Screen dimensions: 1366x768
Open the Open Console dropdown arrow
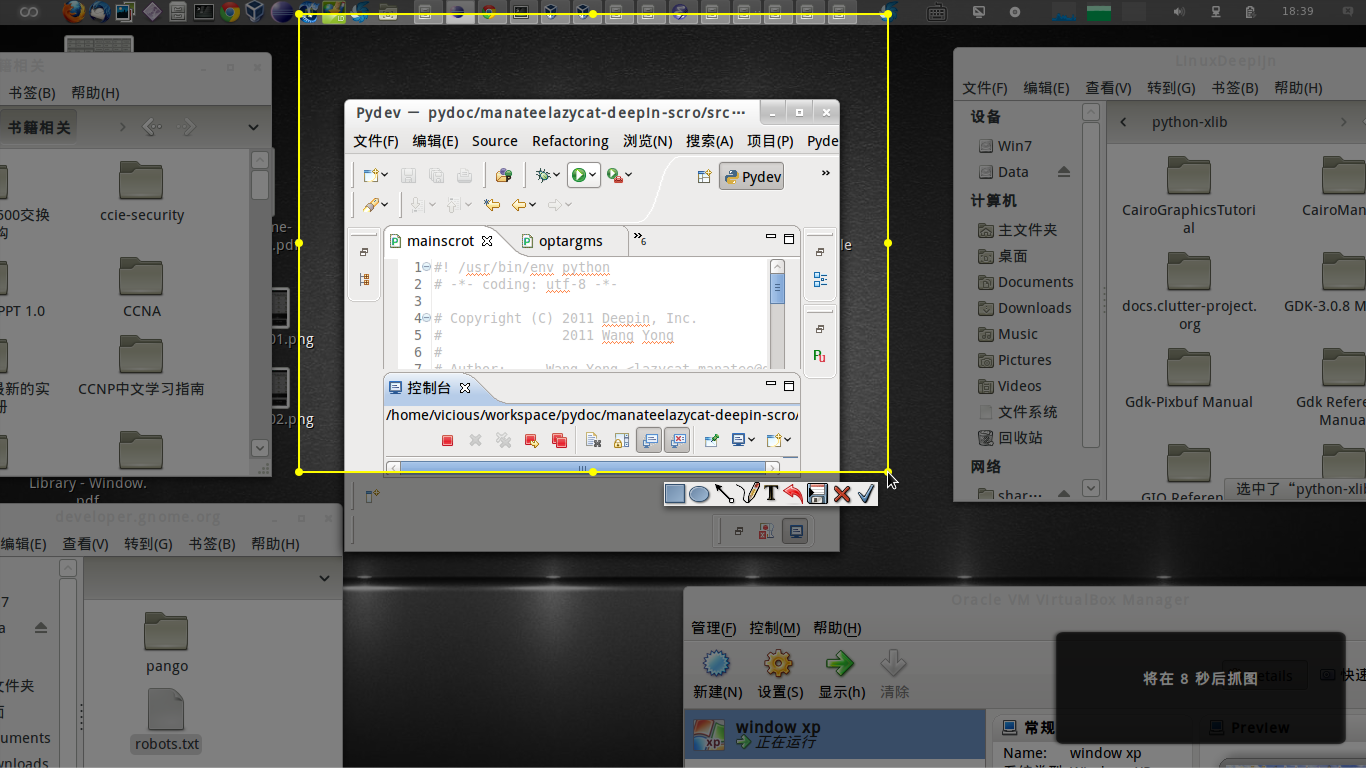787,440
